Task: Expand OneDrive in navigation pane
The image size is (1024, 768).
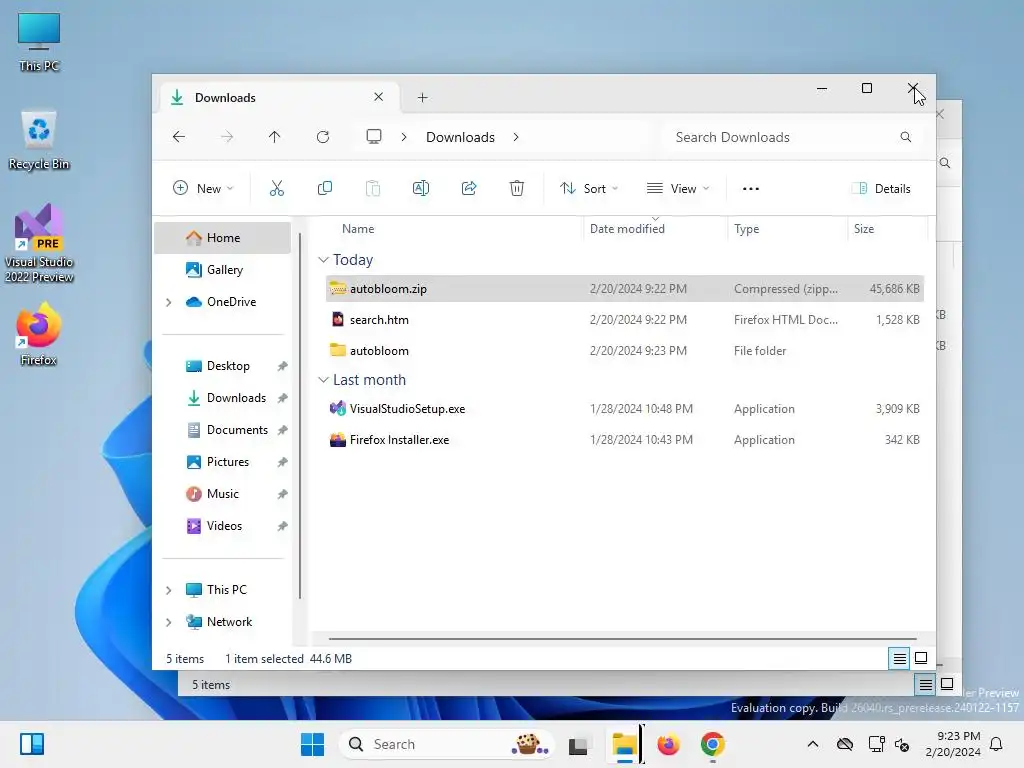Action: pos(168,302)
